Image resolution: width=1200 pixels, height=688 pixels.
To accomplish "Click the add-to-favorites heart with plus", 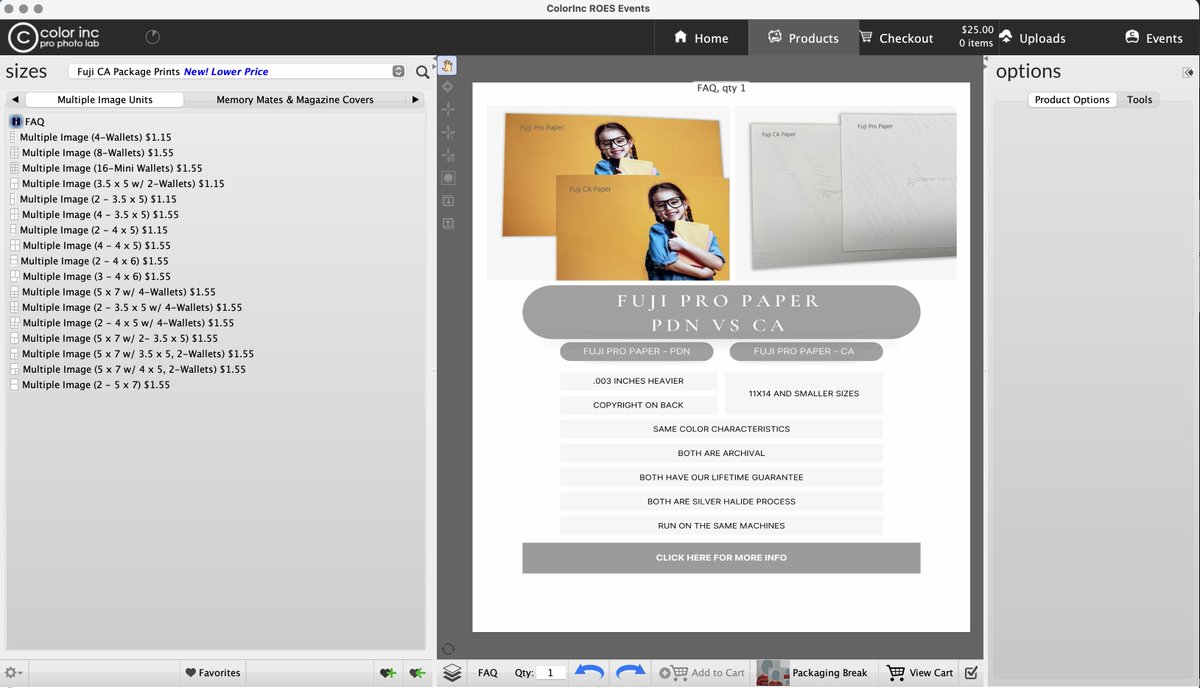I will pos(388,673).
